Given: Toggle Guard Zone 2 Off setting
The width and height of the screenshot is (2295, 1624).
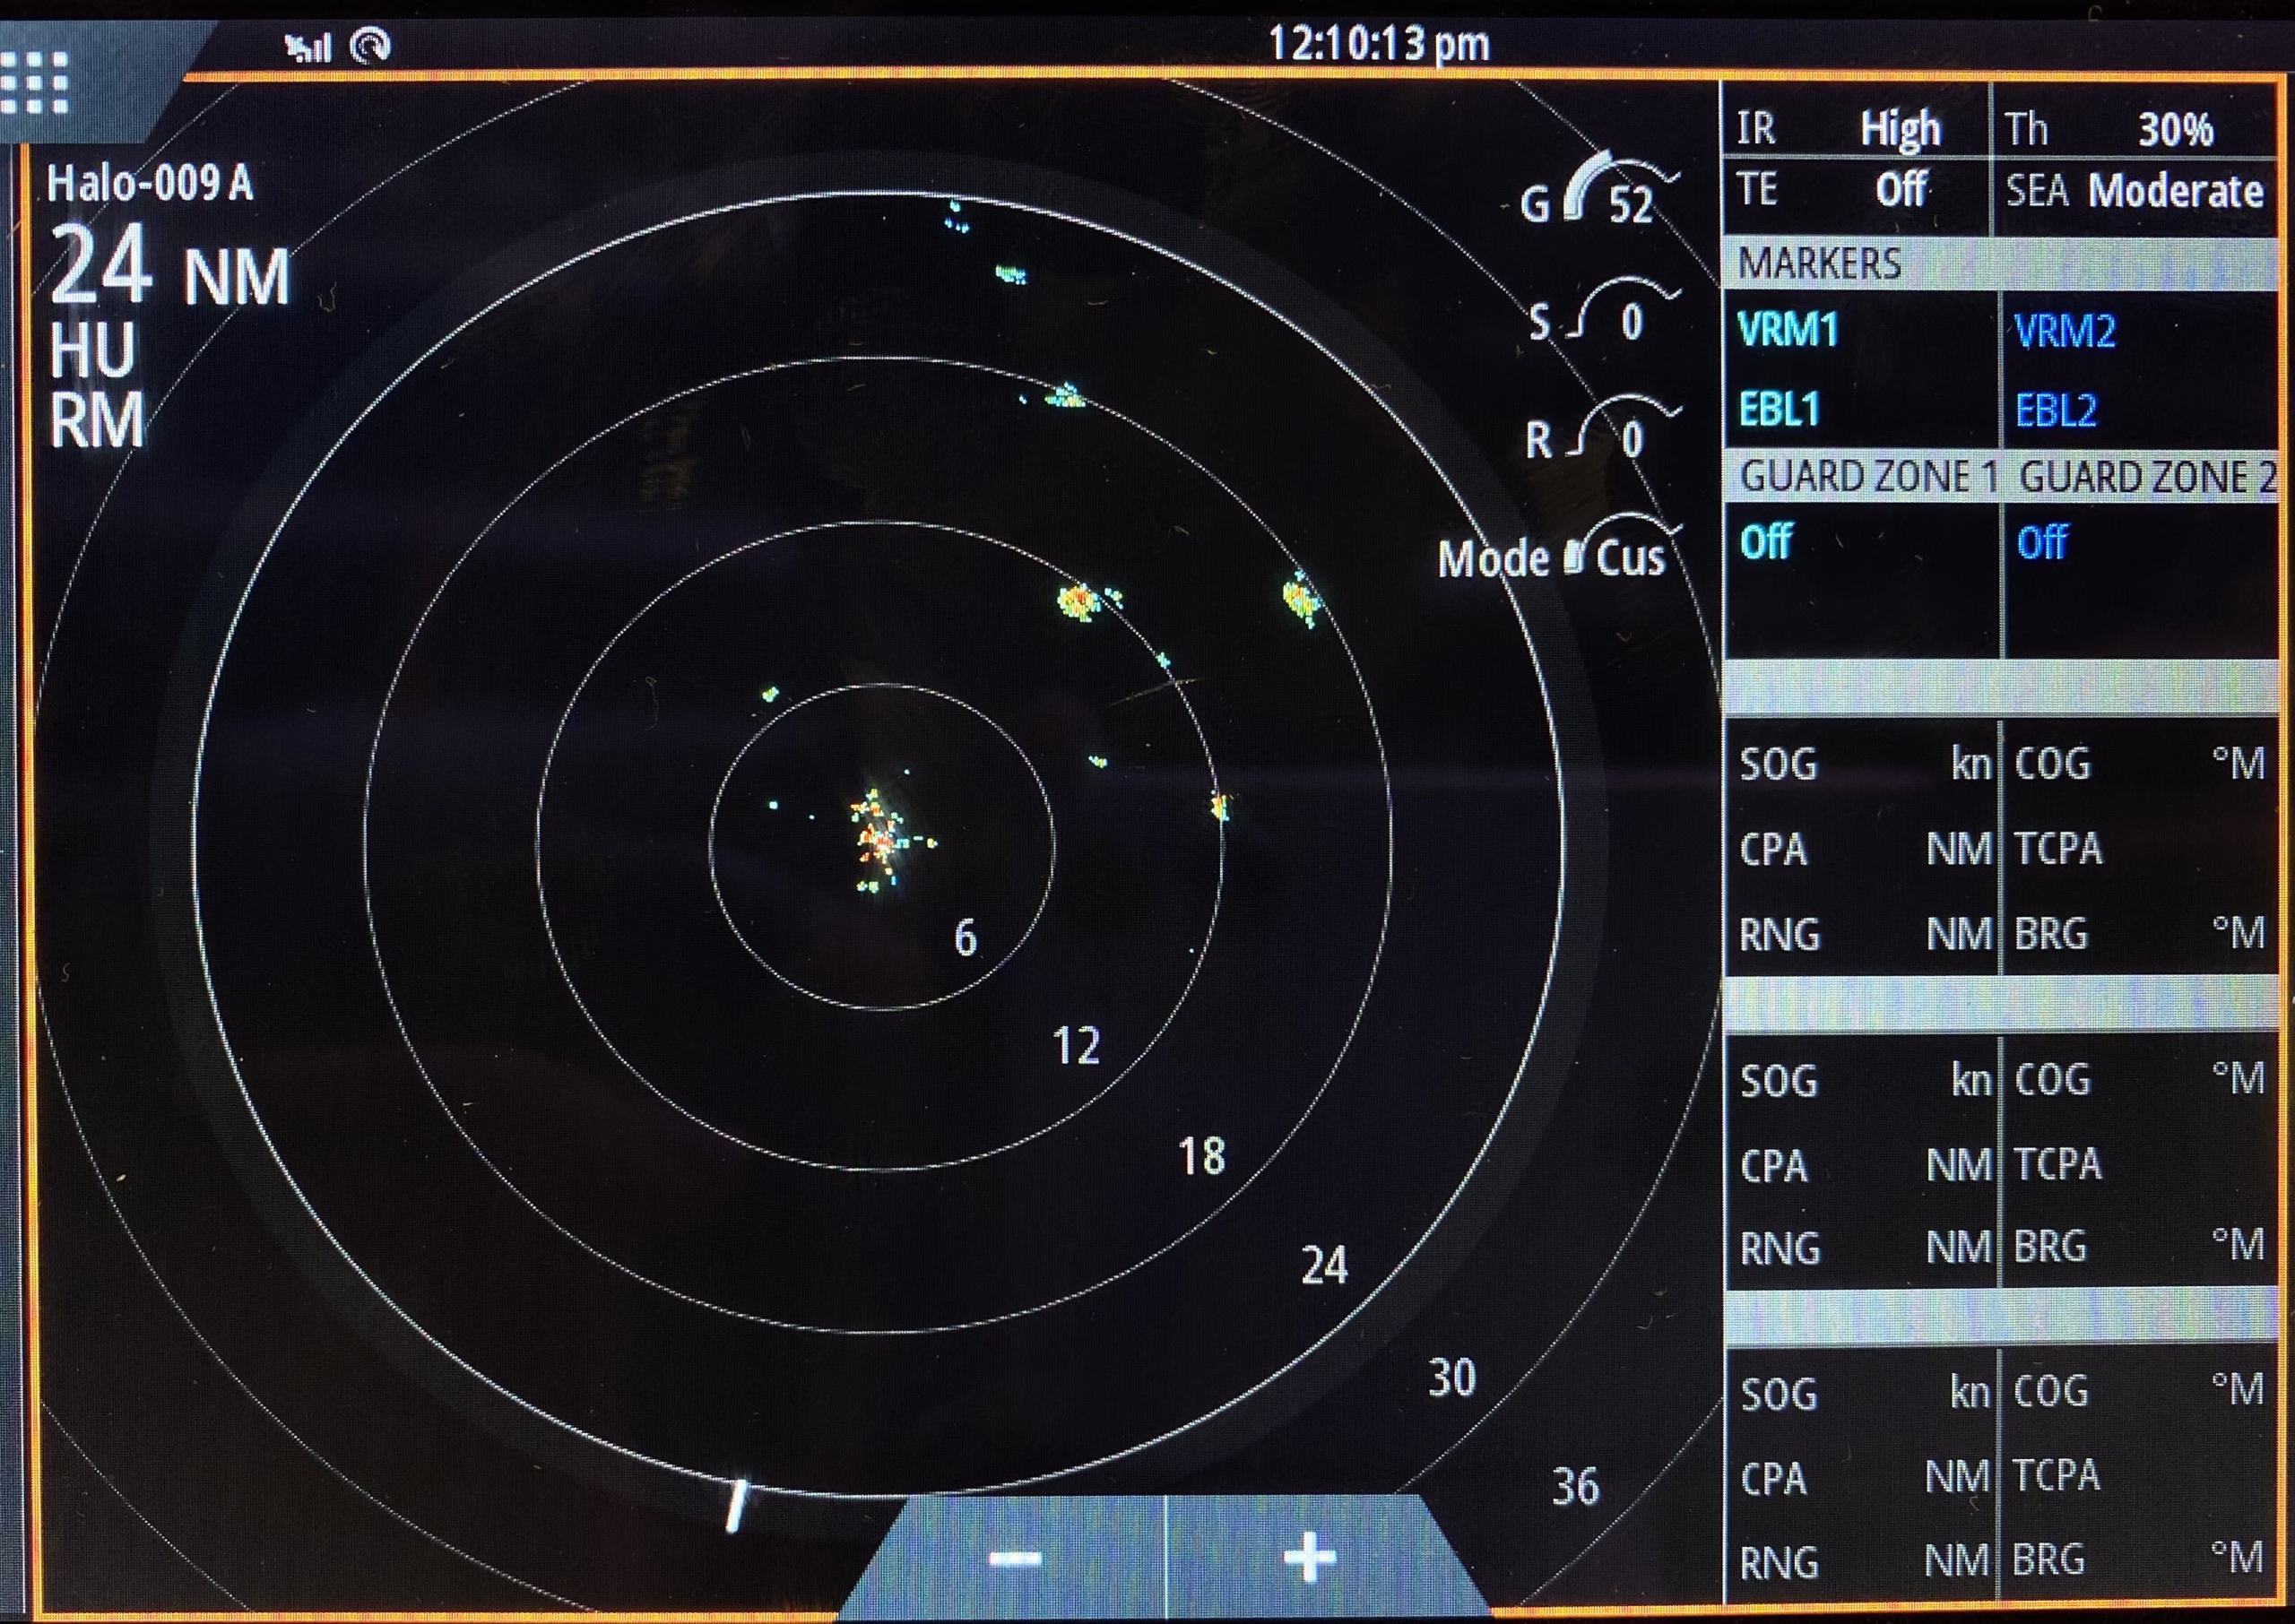Looking at the screenshot, I should (2042, 542).
